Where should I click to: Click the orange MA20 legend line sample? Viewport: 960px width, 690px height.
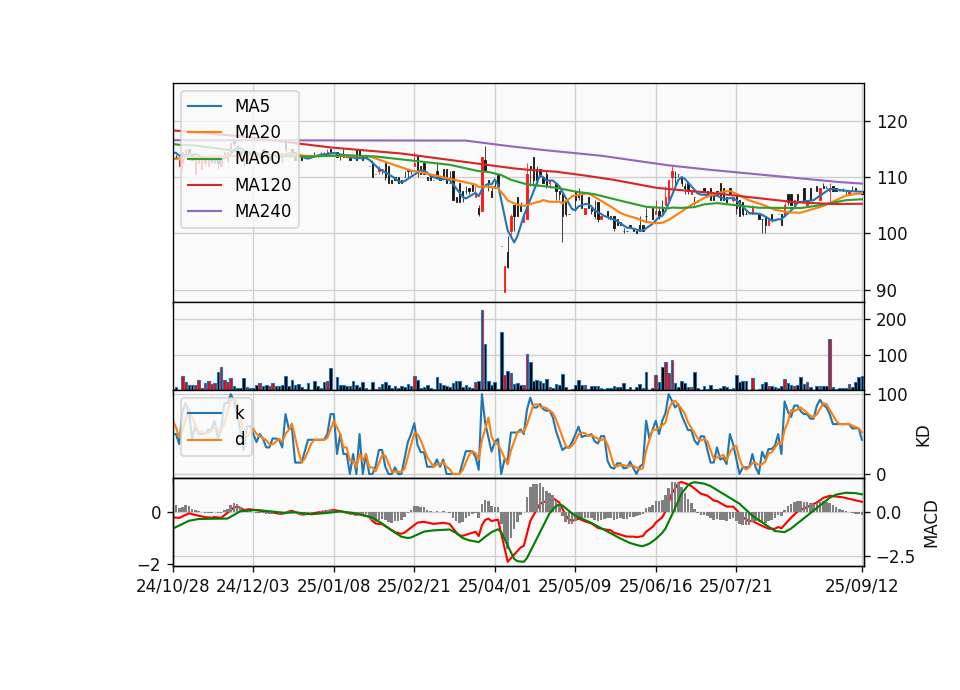tap(204, 132)
